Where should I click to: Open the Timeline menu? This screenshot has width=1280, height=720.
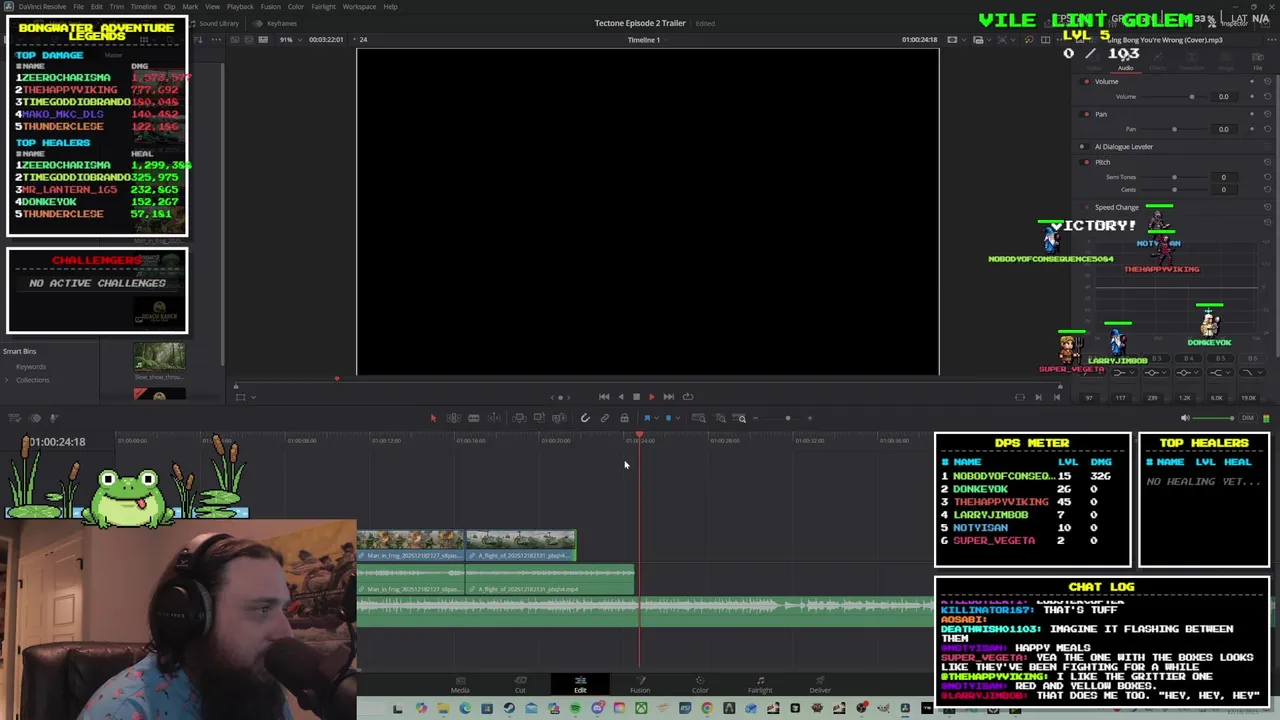tap(143, 6)
